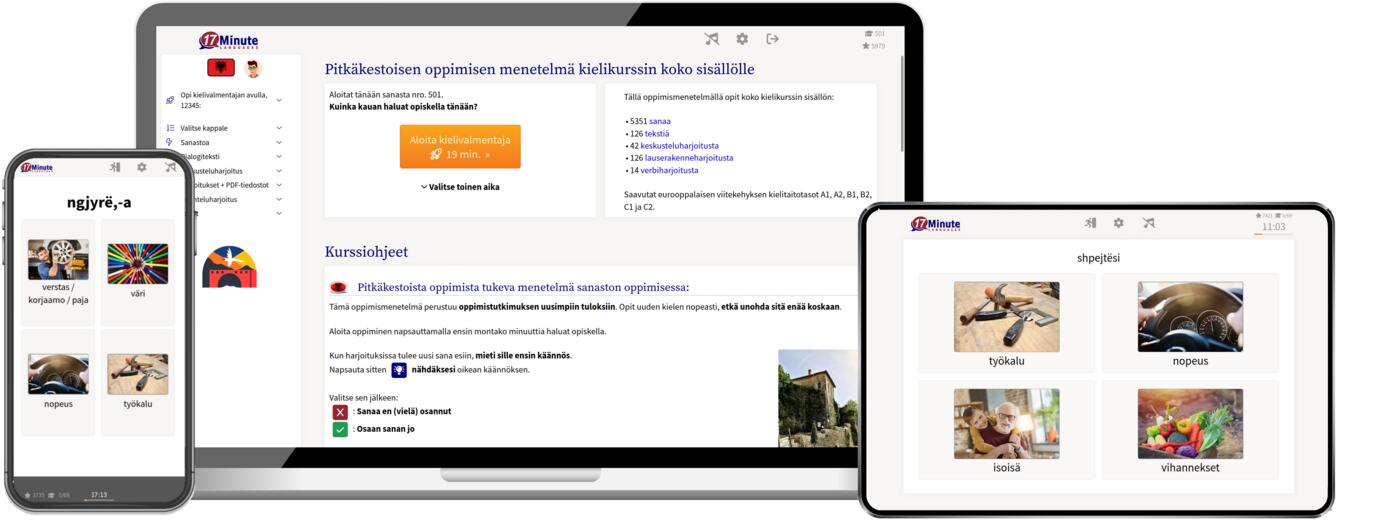Screen dimensions: 1400x532
Task: Click the logout icon on laptop
Action: [772, 39]
